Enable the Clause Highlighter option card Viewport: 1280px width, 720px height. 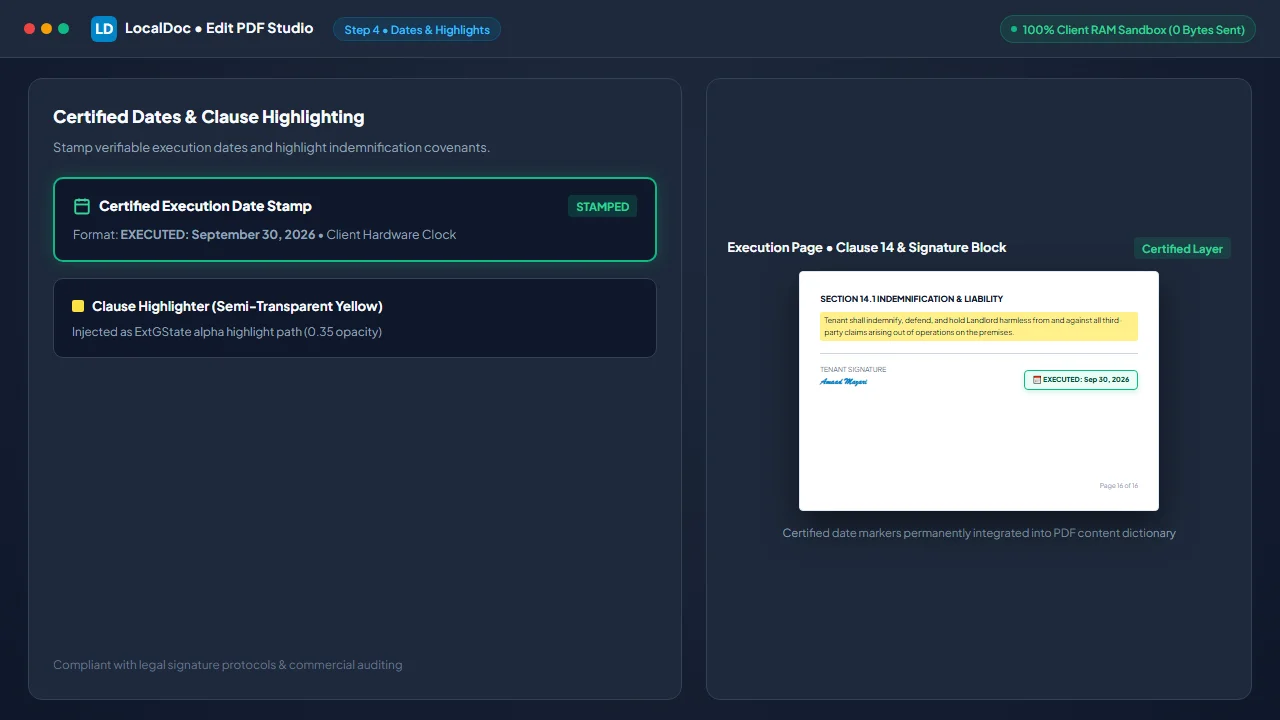[355, 318]
